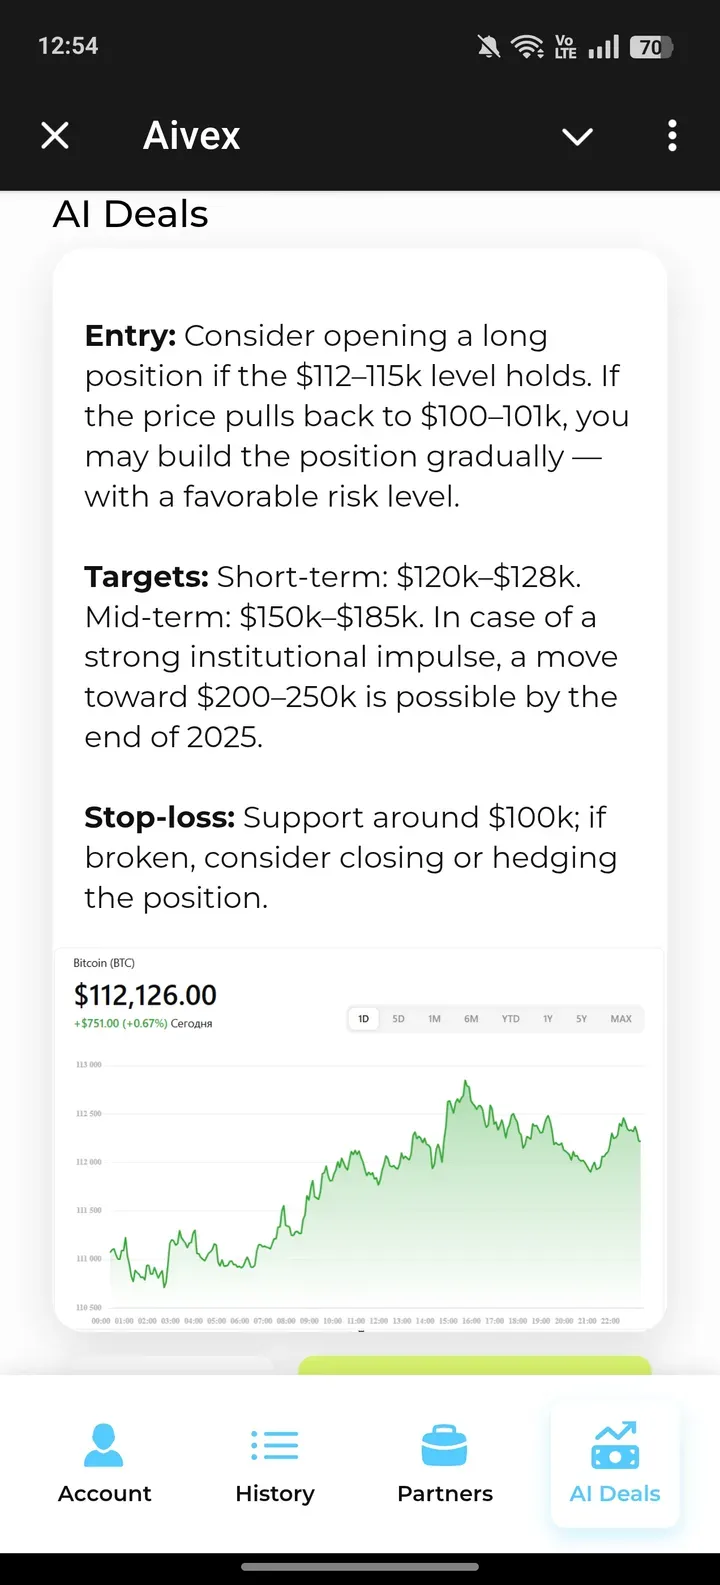
Task: Tap the Bitcoin price $112,126.00
Action: pos(145,995)
